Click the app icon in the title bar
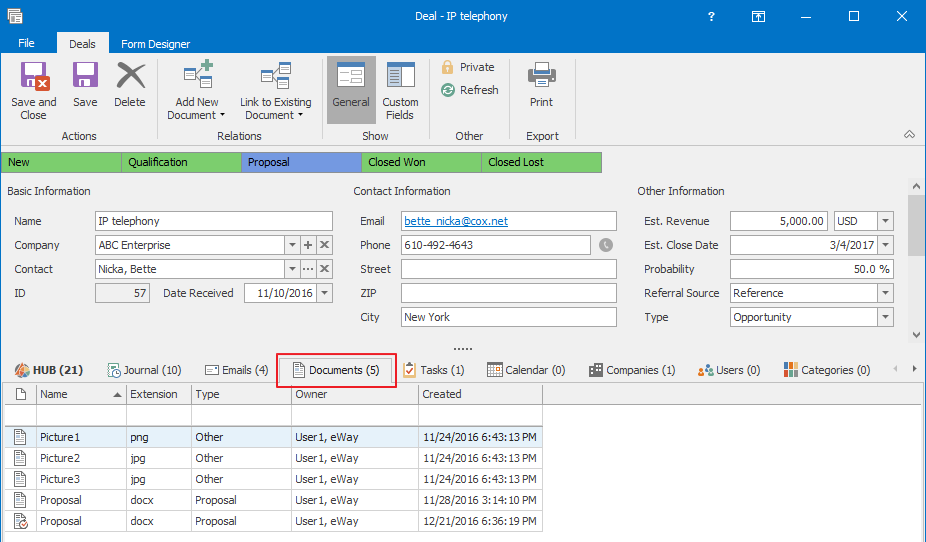Screen dimensions: 926x542 click(15, 16)
